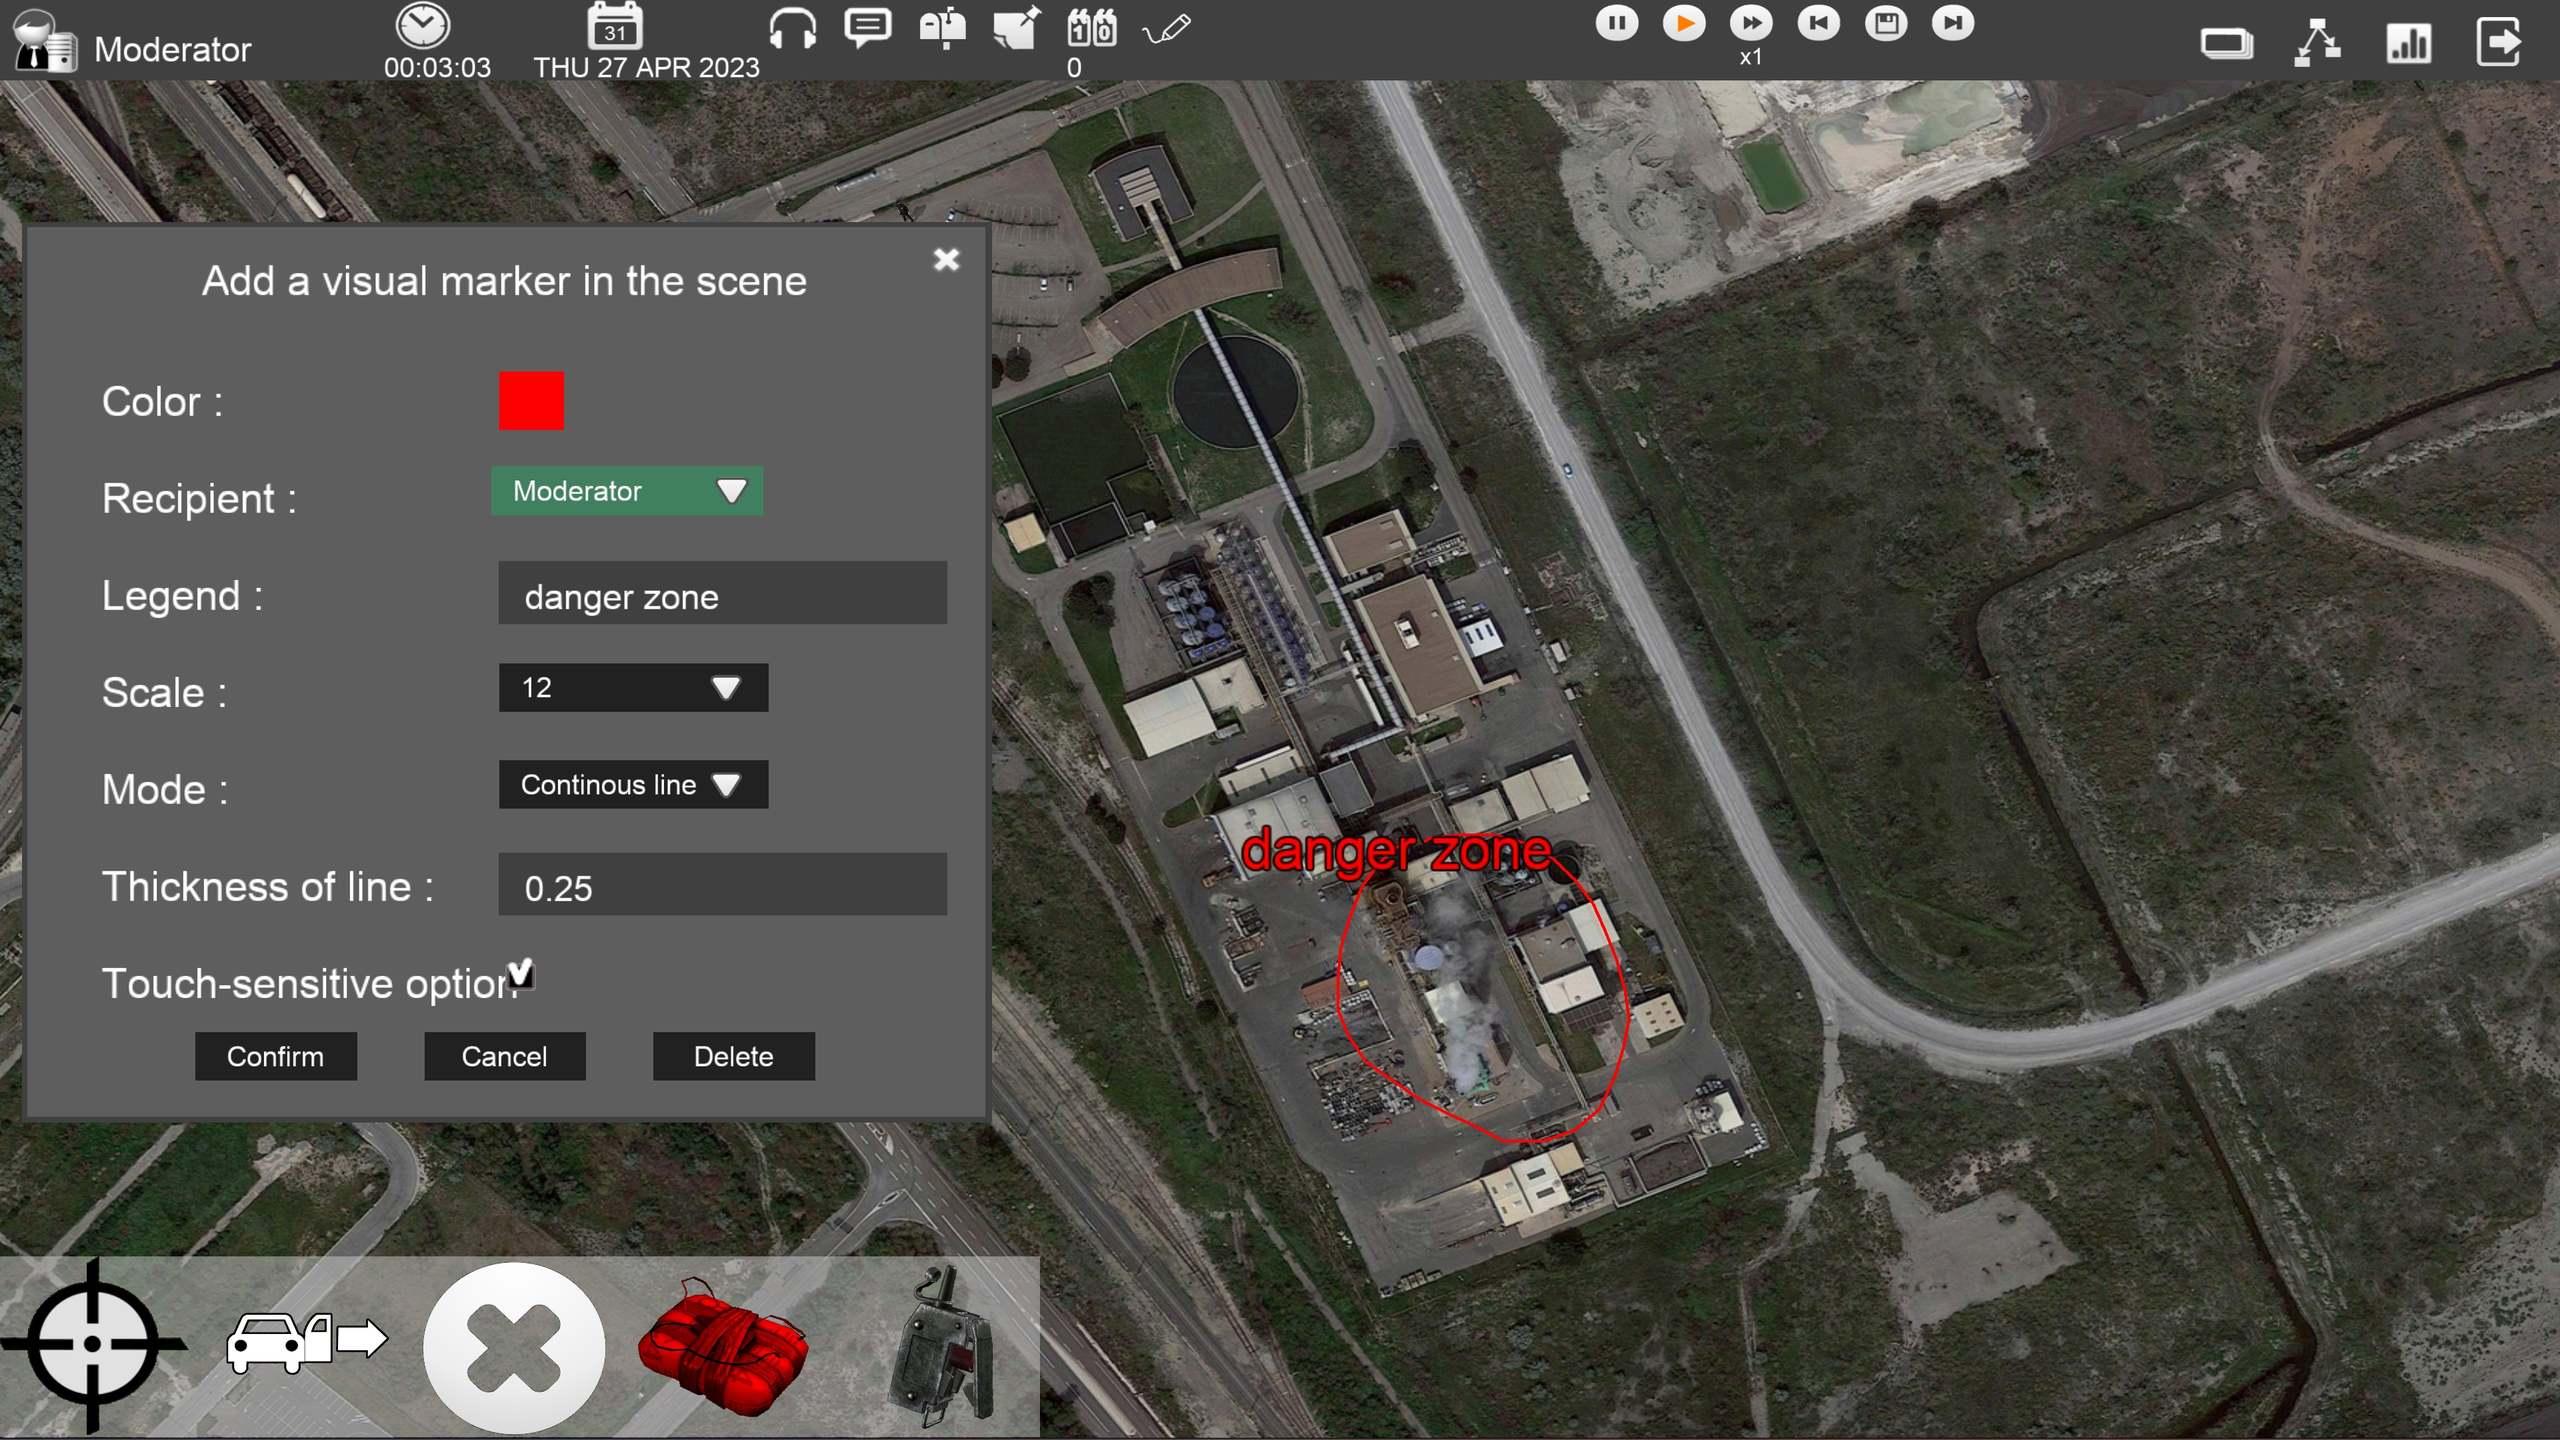
Task: Open the statistics bar chart icon
Action: [x=2408, y=43]
